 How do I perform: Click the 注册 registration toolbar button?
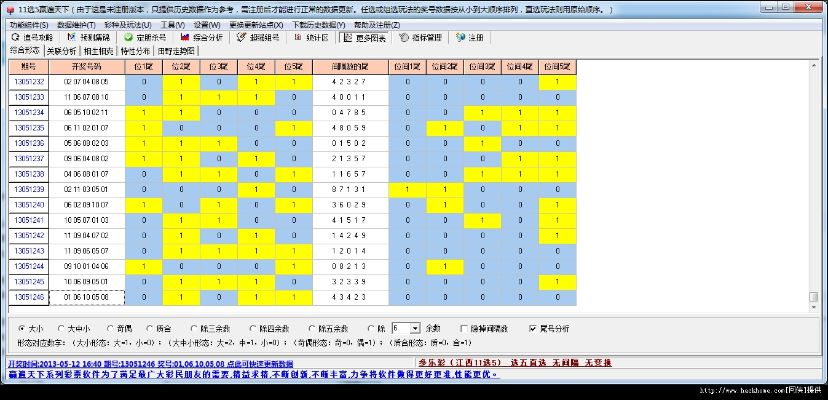pyautogui.click(x=472, y=38)
